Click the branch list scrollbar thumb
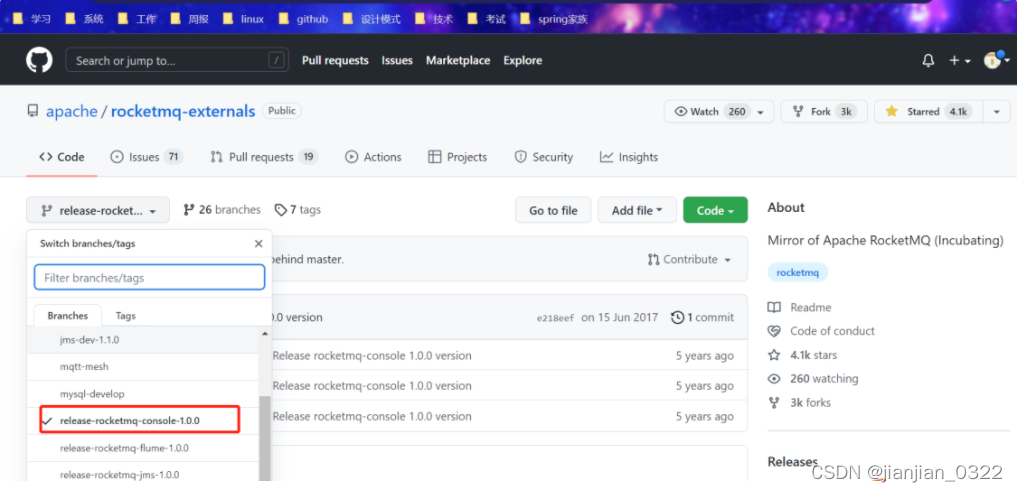Viewport: 1017px width, 492px height. pyautogui.click(x=265, y=439)
